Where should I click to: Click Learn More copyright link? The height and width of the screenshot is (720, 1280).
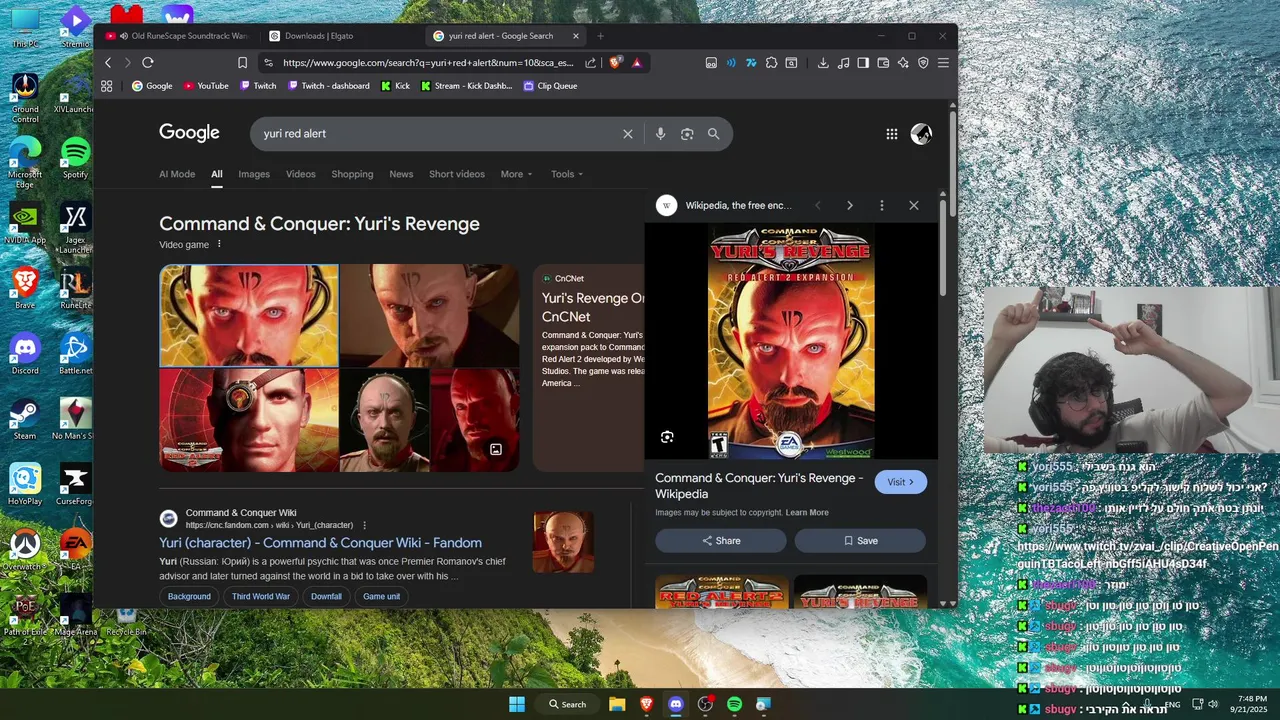tap(807, 513)
